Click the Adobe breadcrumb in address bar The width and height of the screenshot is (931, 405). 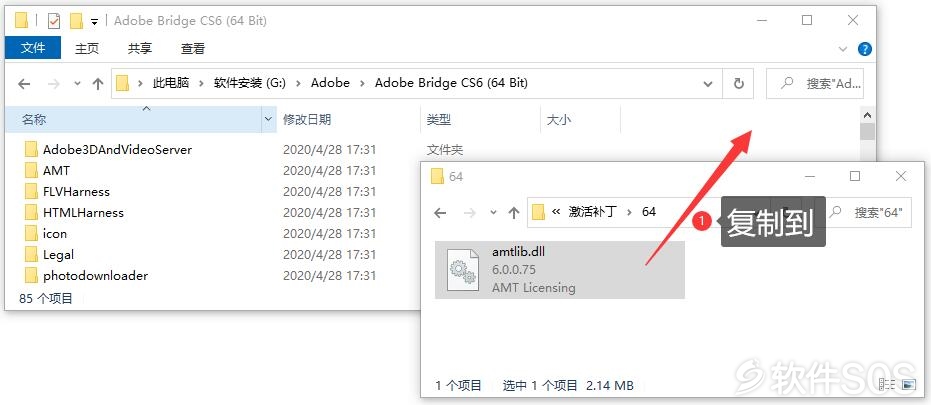(330, 83)
